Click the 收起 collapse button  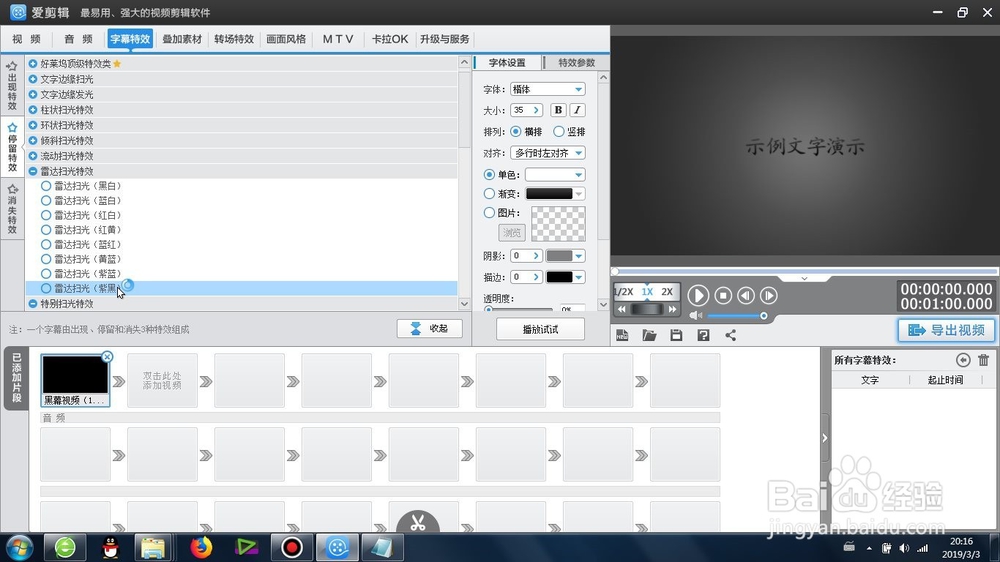[x=430, y=329]
